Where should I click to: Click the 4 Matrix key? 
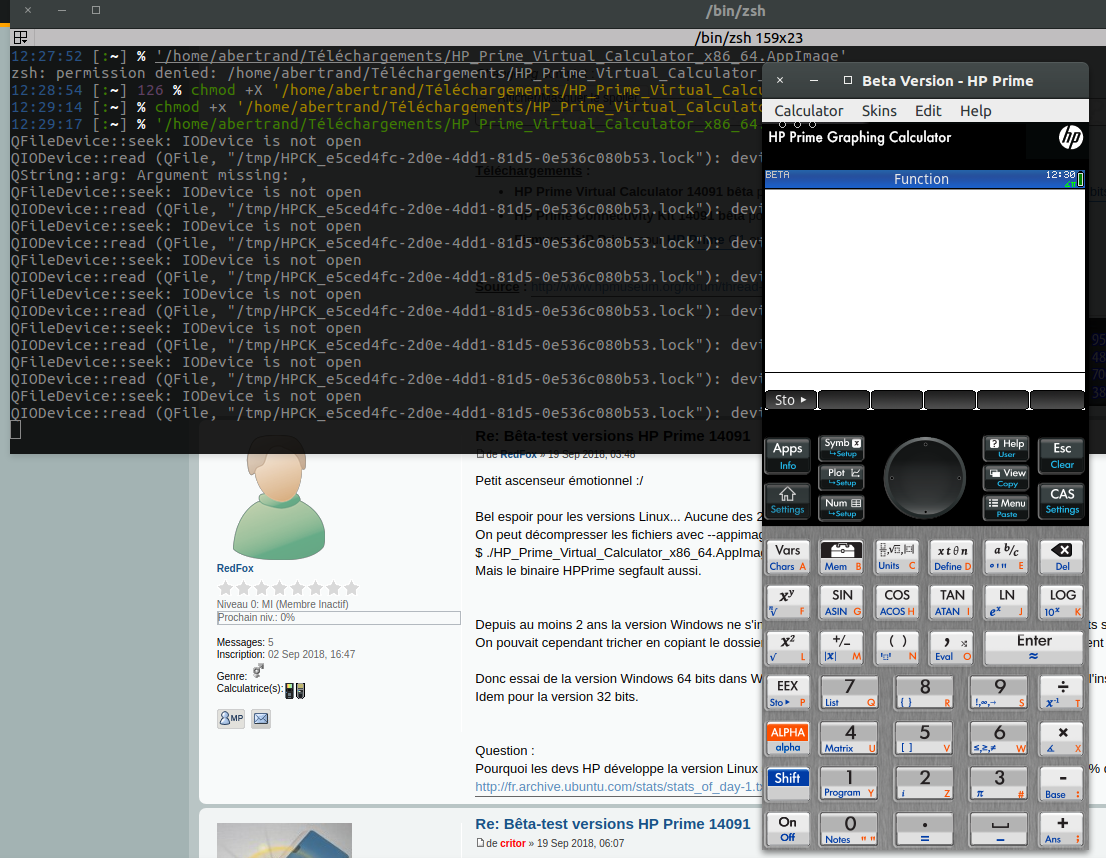point(850,739)
